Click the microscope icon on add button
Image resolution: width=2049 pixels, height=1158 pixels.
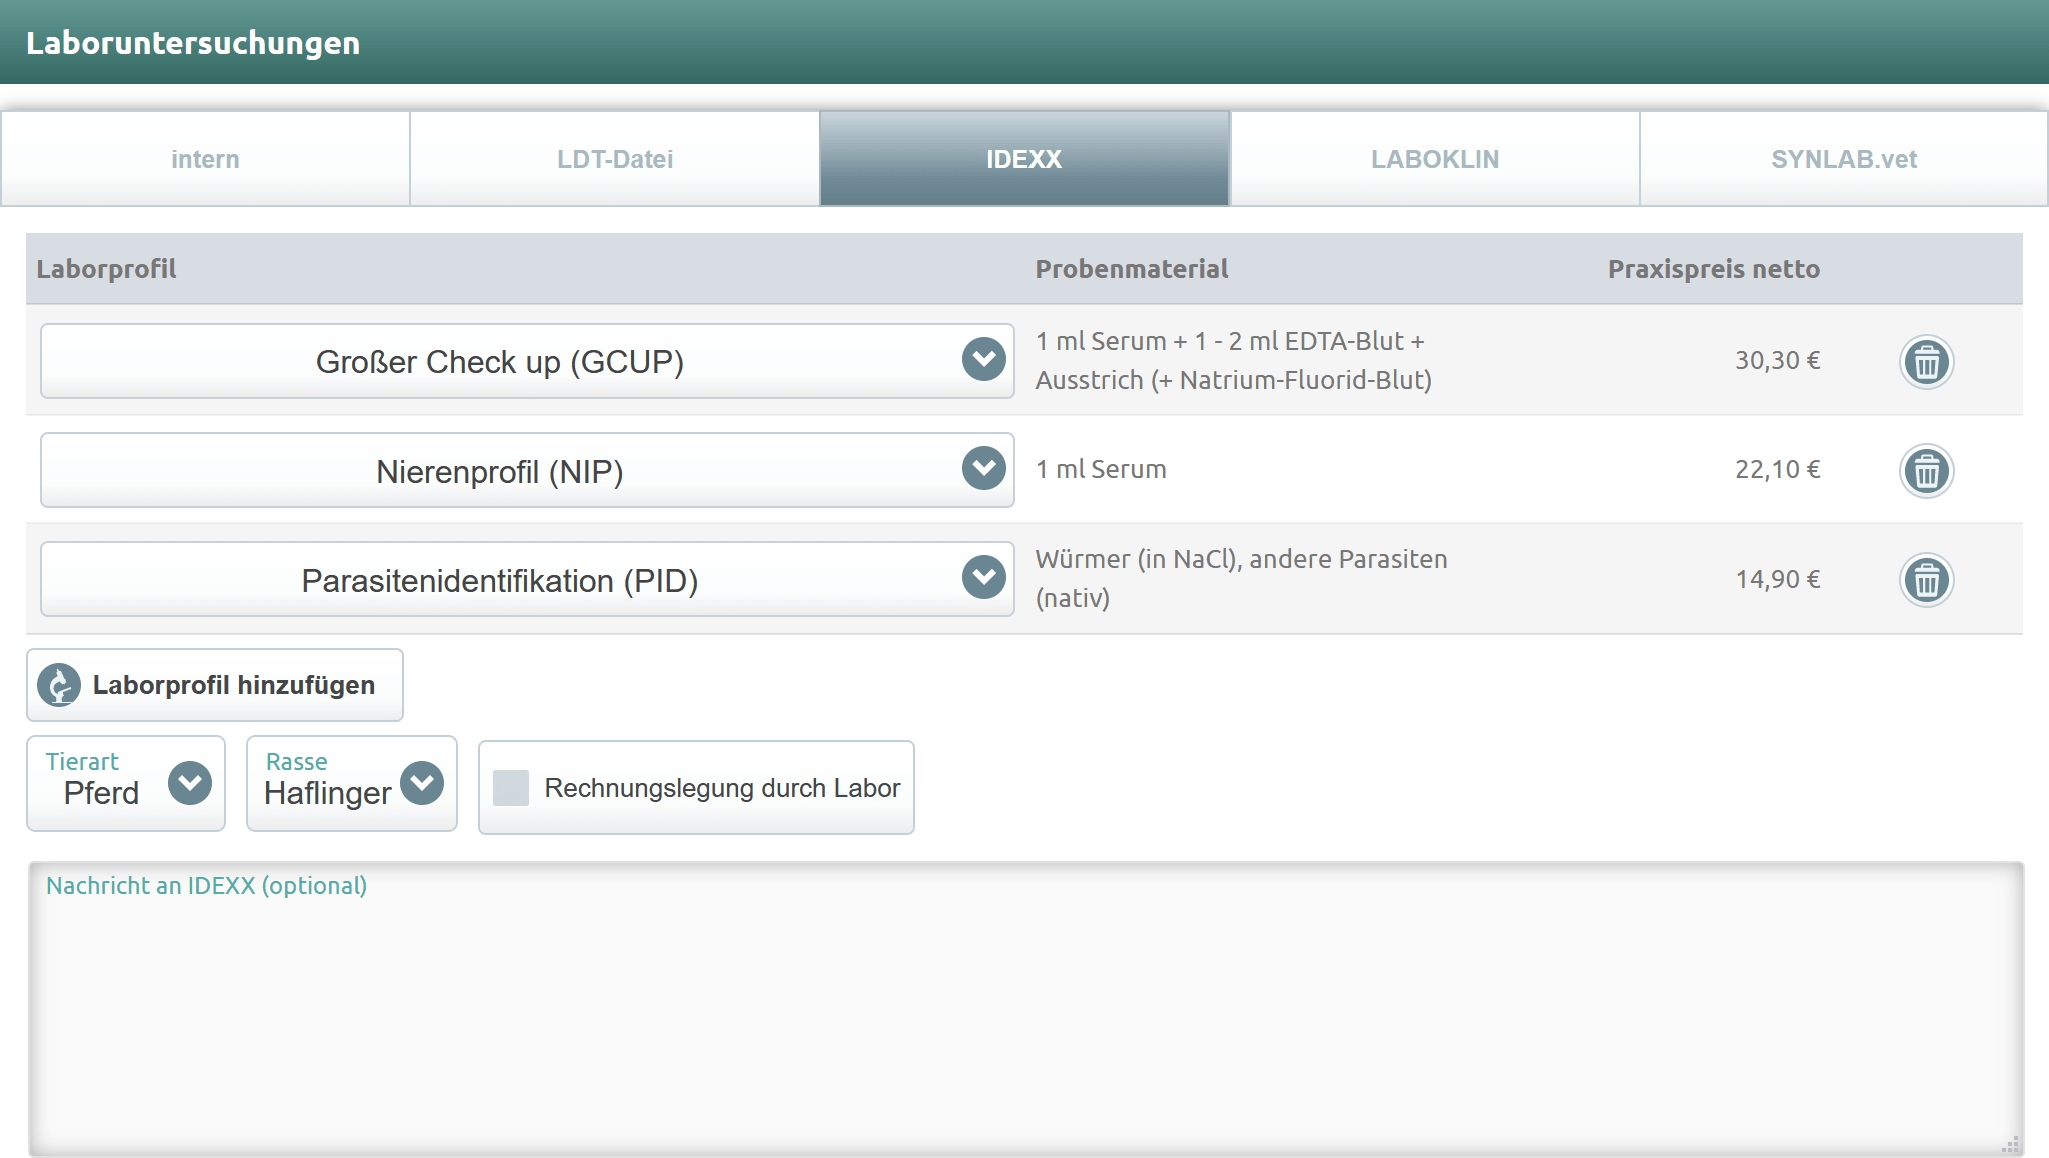tap(59, 685)
